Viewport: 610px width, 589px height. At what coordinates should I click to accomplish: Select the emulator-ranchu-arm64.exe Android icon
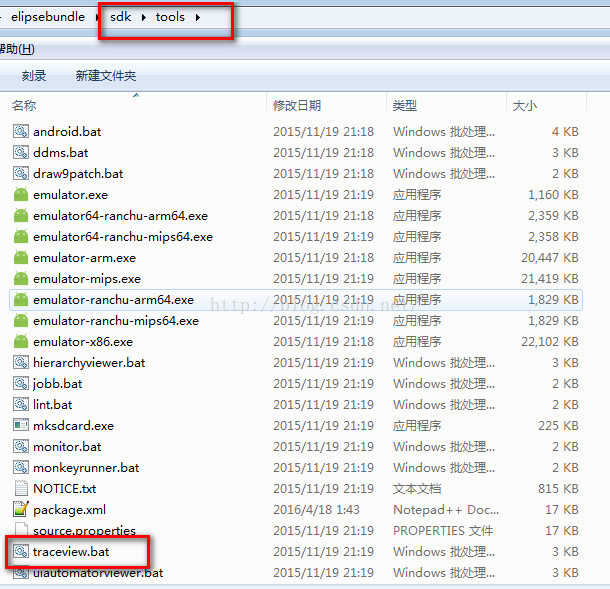click(21, 300)
